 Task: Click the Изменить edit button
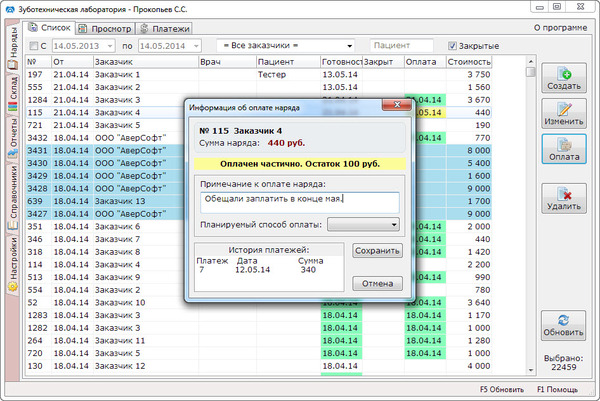[564, 113]
